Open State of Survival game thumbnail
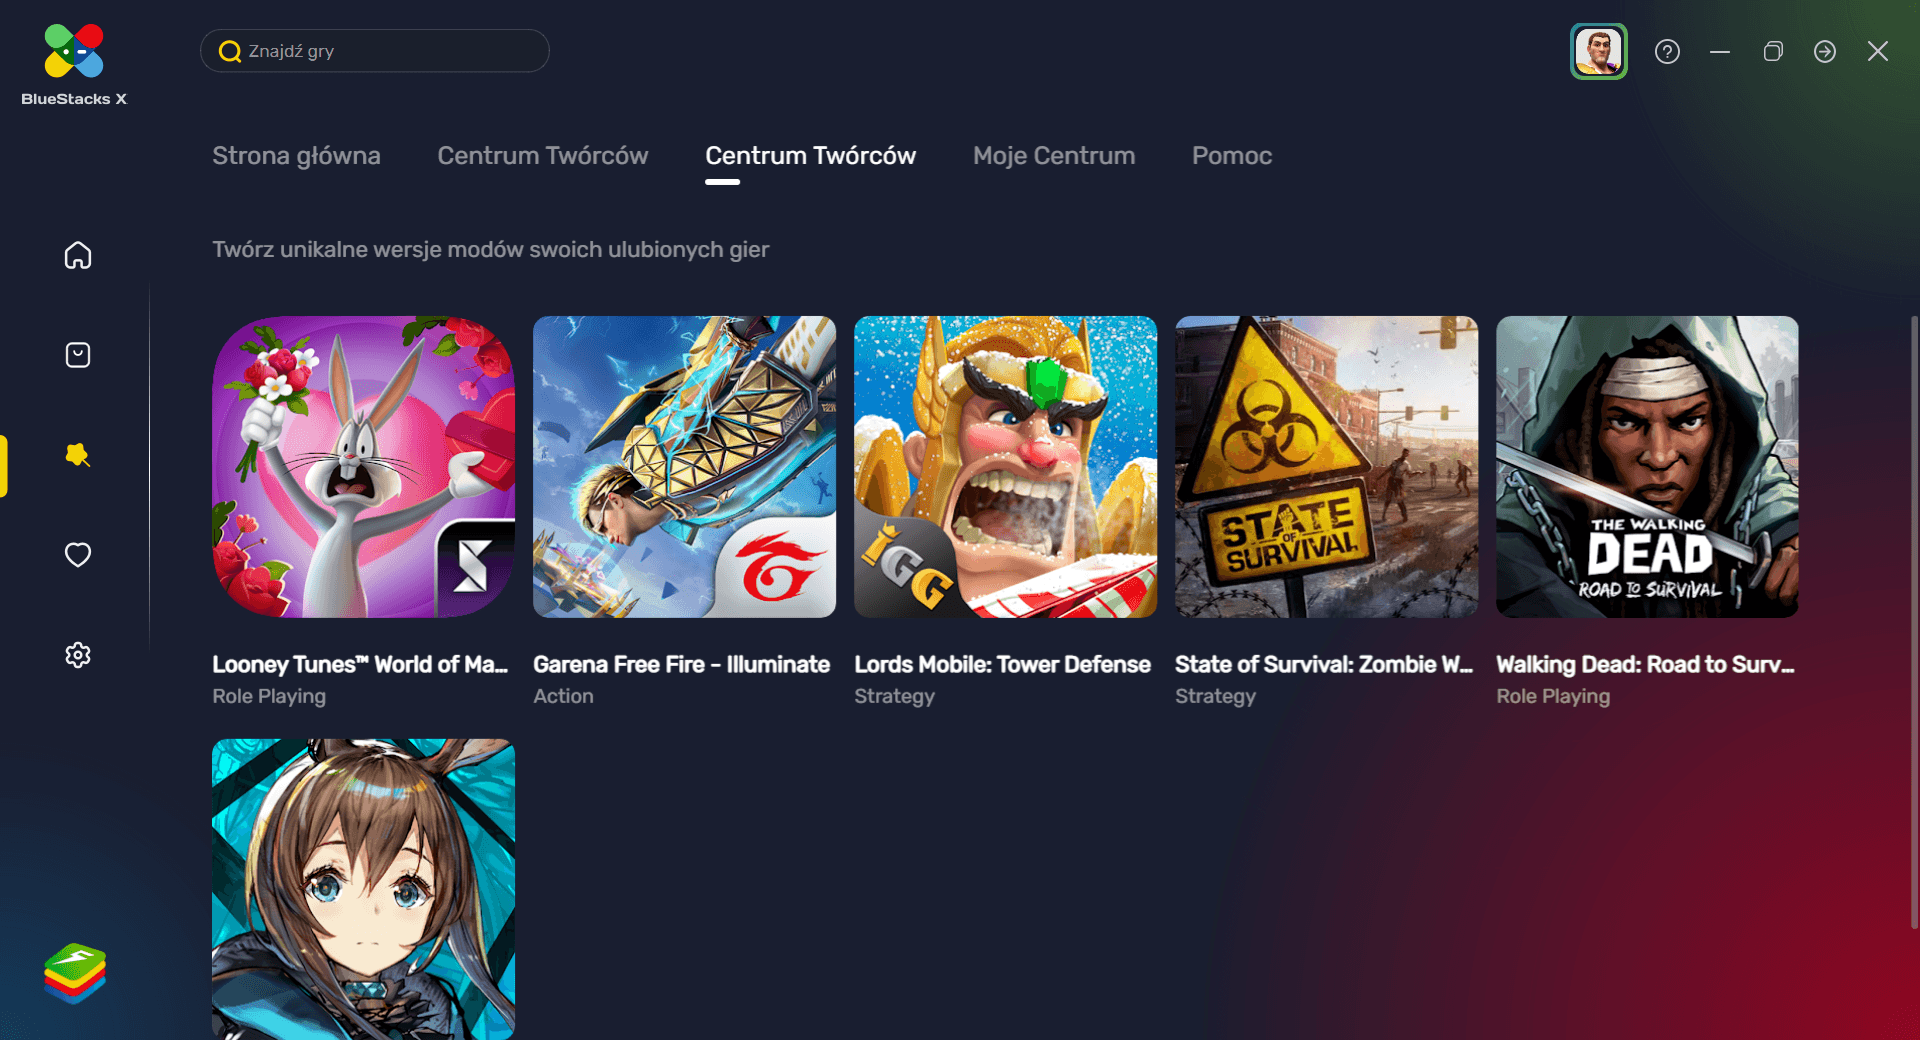 click(x=1326, y=467)
